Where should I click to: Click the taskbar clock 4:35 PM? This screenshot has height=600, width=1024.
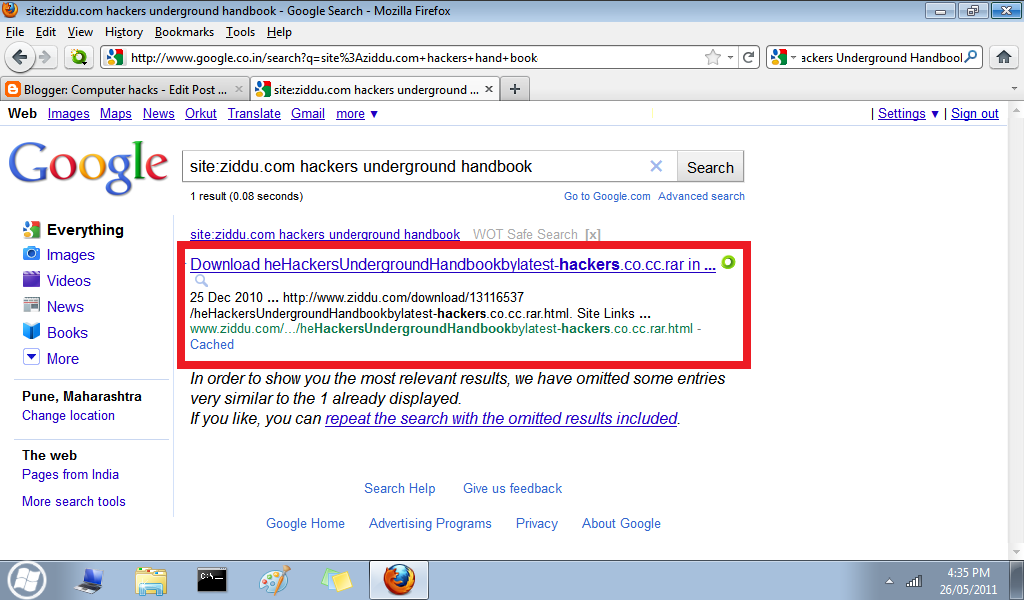tap(968, 573)
